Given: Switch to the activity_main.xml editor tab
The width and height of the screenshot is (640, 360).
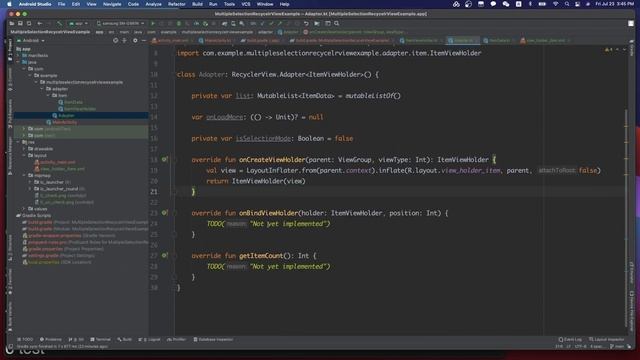Looking at the screenshot, I should click(x=173, y=41).
